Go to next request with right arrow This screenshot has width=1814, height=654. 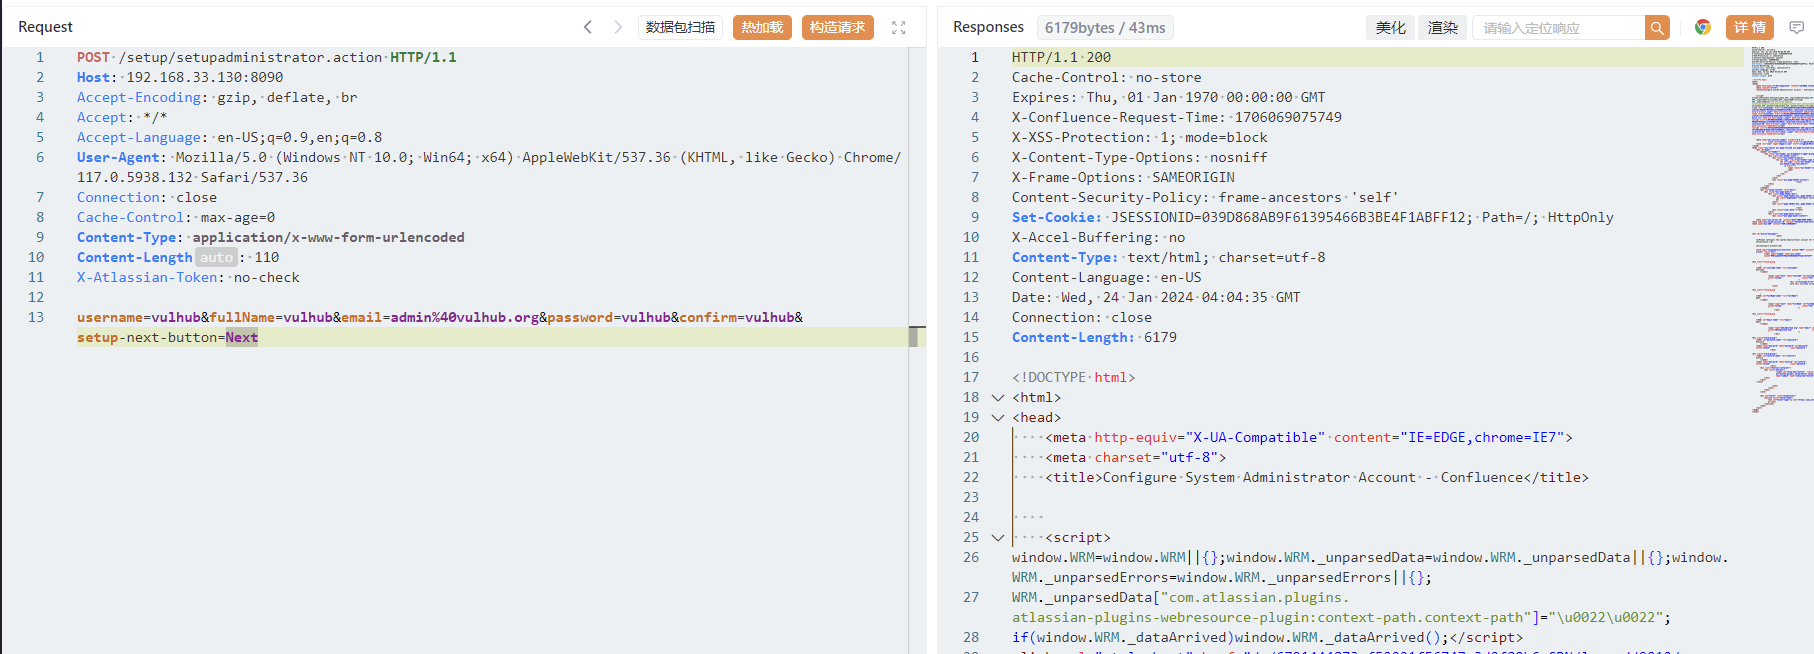coord(618,27)
